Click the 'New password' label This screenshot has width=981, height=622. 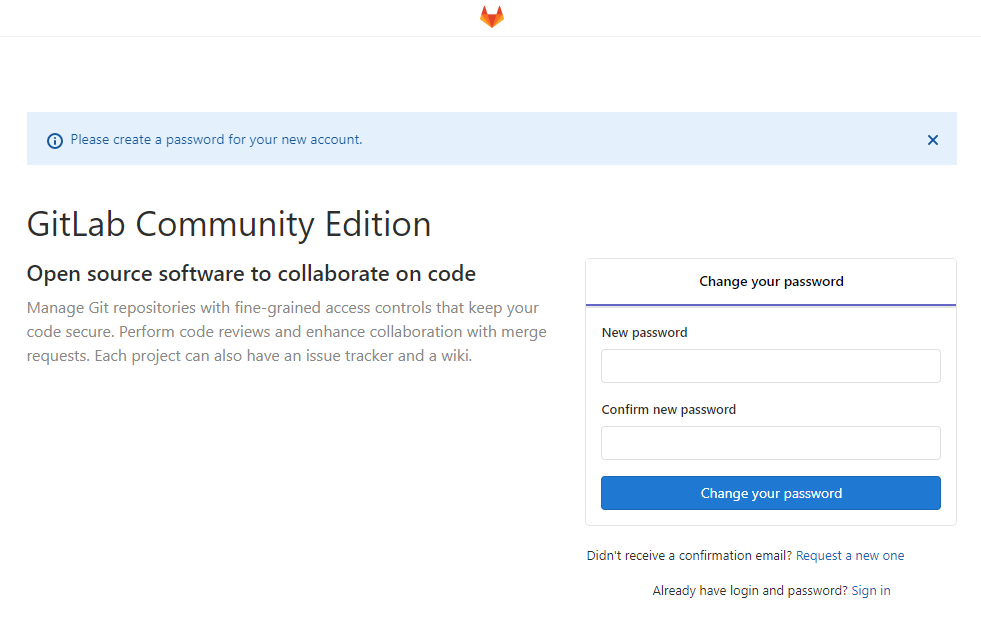coord(644,333)
